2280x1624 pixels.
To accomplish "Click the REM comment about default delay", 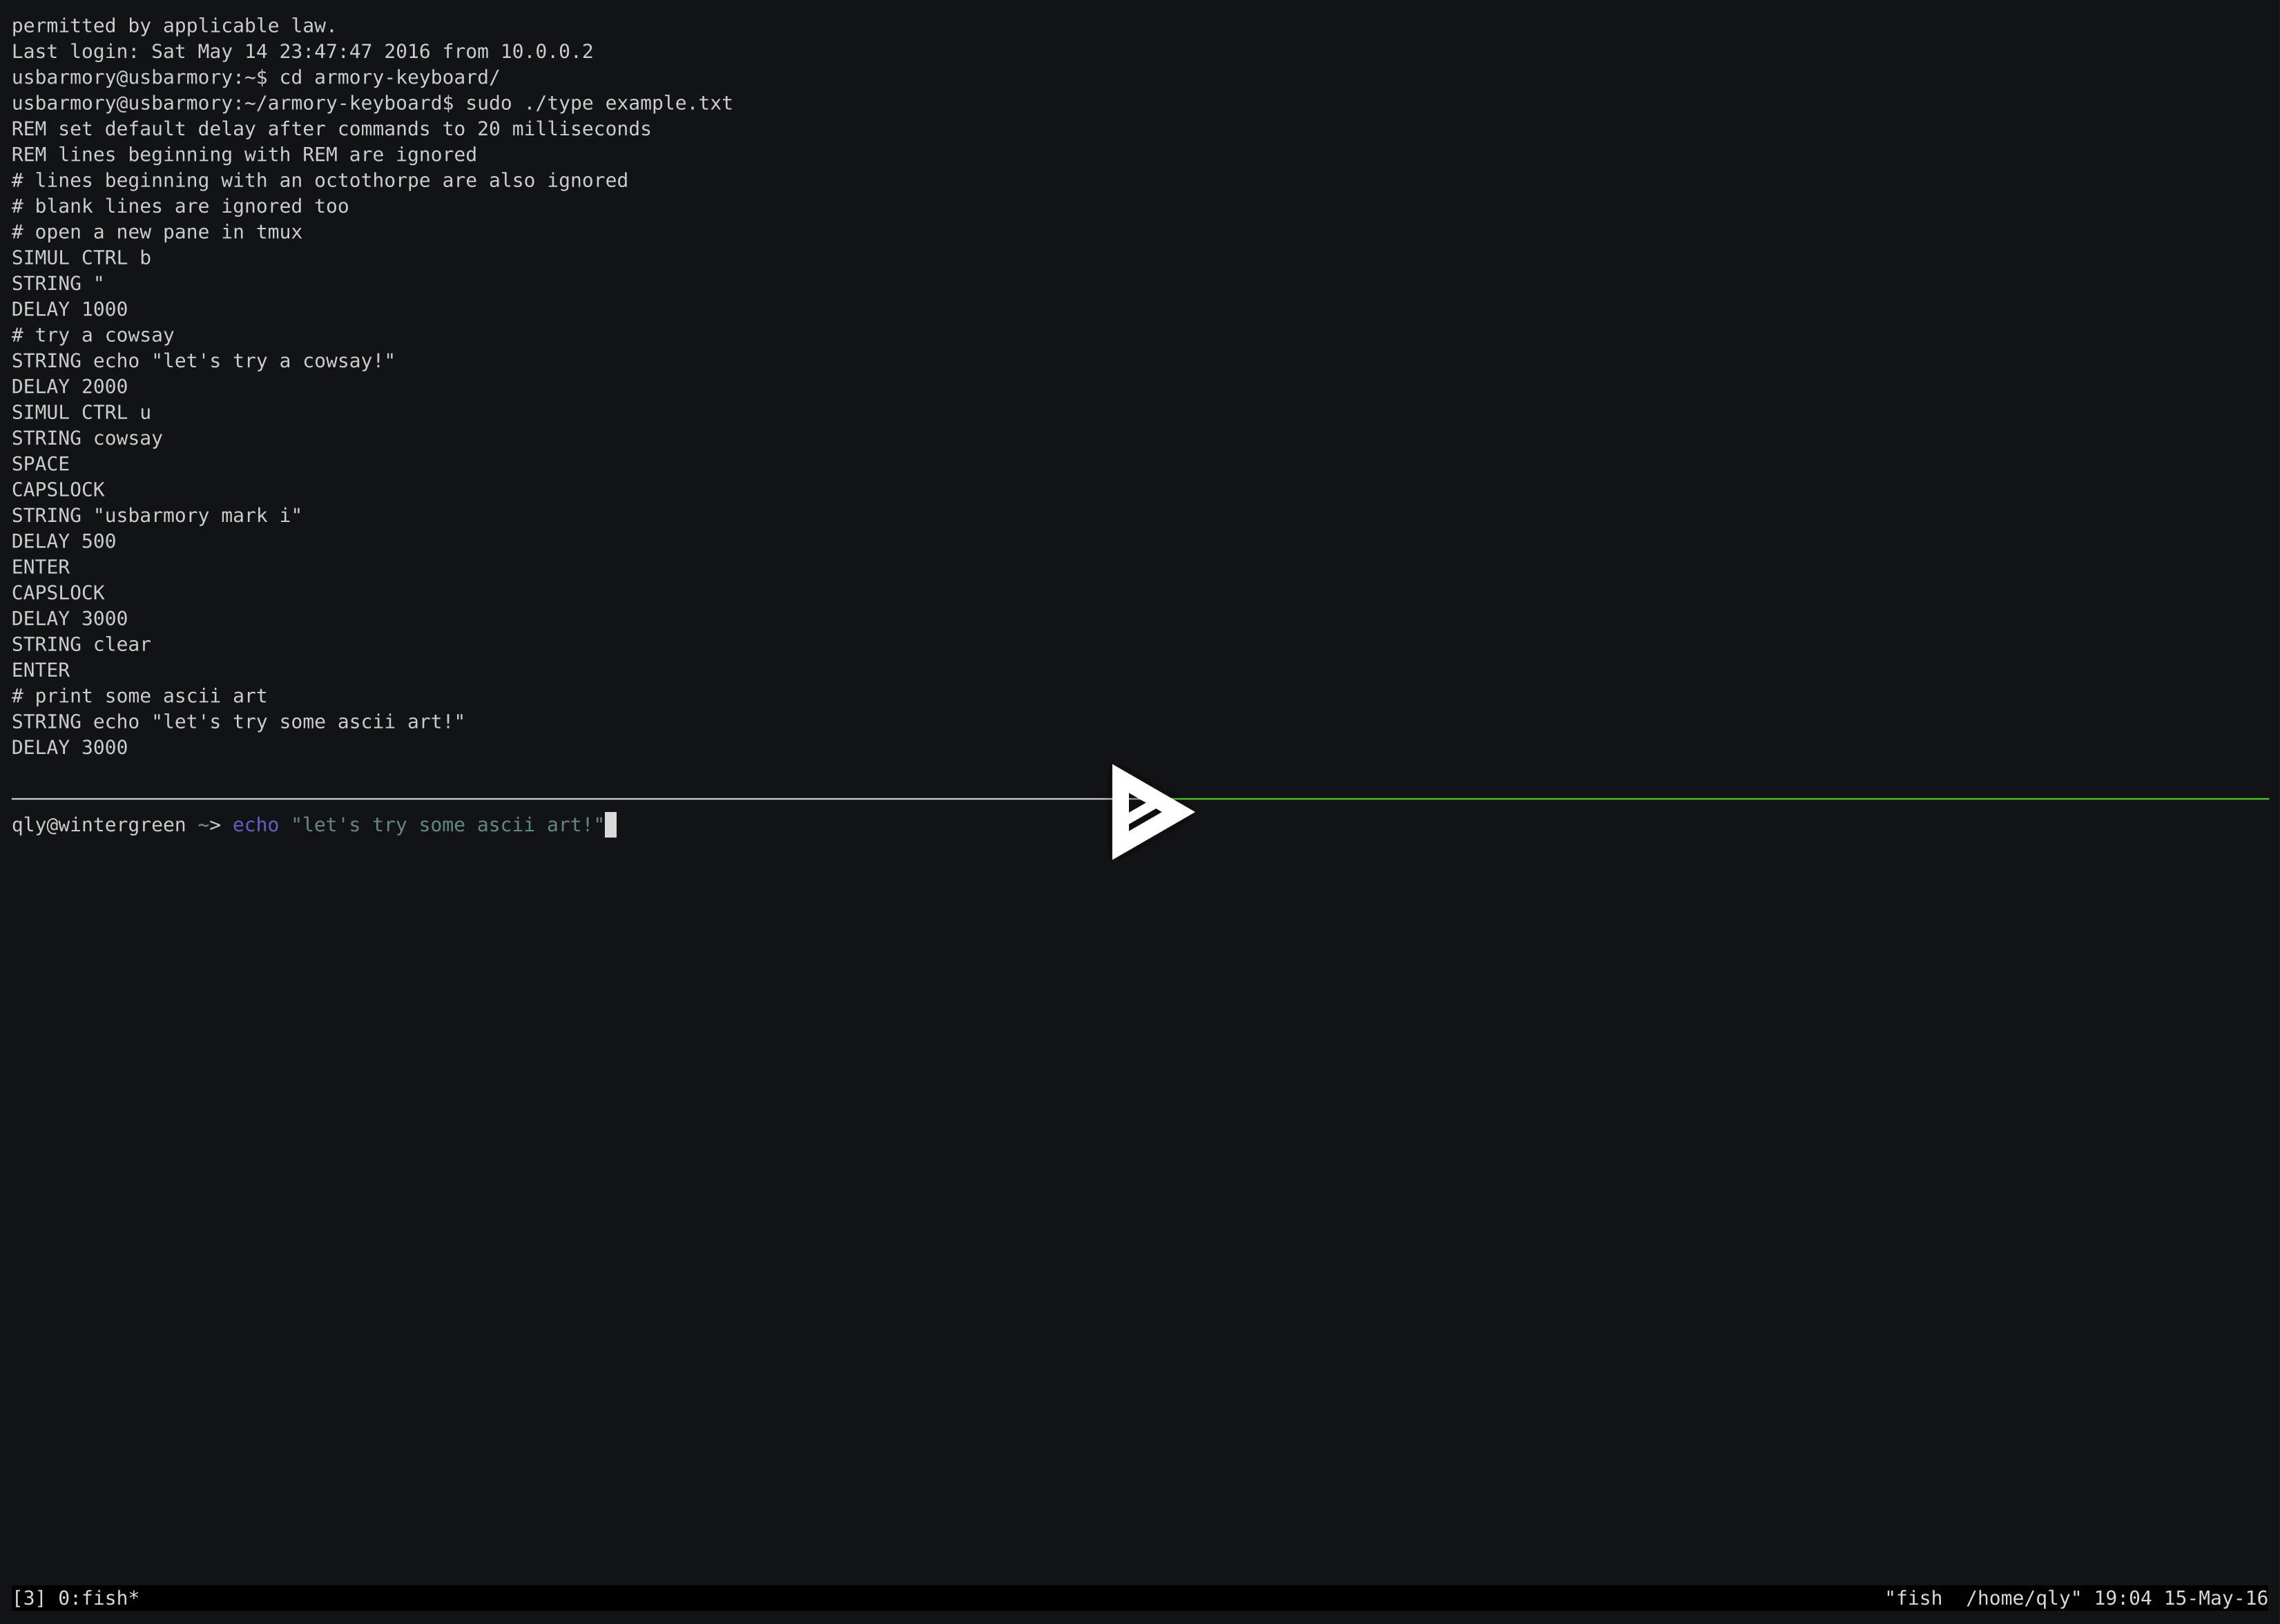I will pos(330,128).
